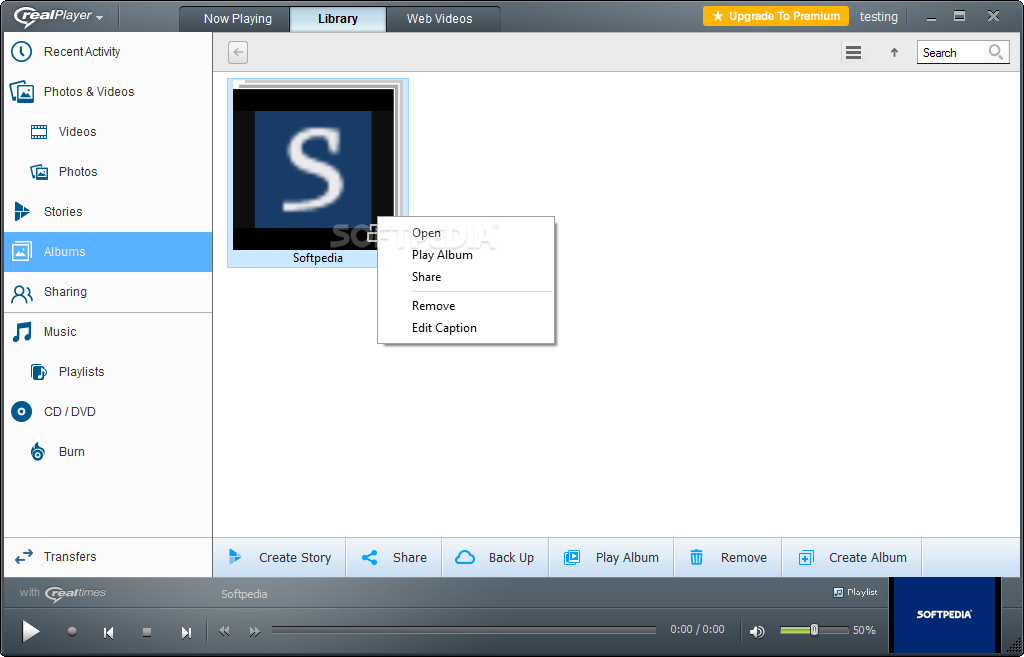Click the fast forward double-arrow button
Image resolution: width=1024 pixels, height=657 pixels.
coord(254,631)
